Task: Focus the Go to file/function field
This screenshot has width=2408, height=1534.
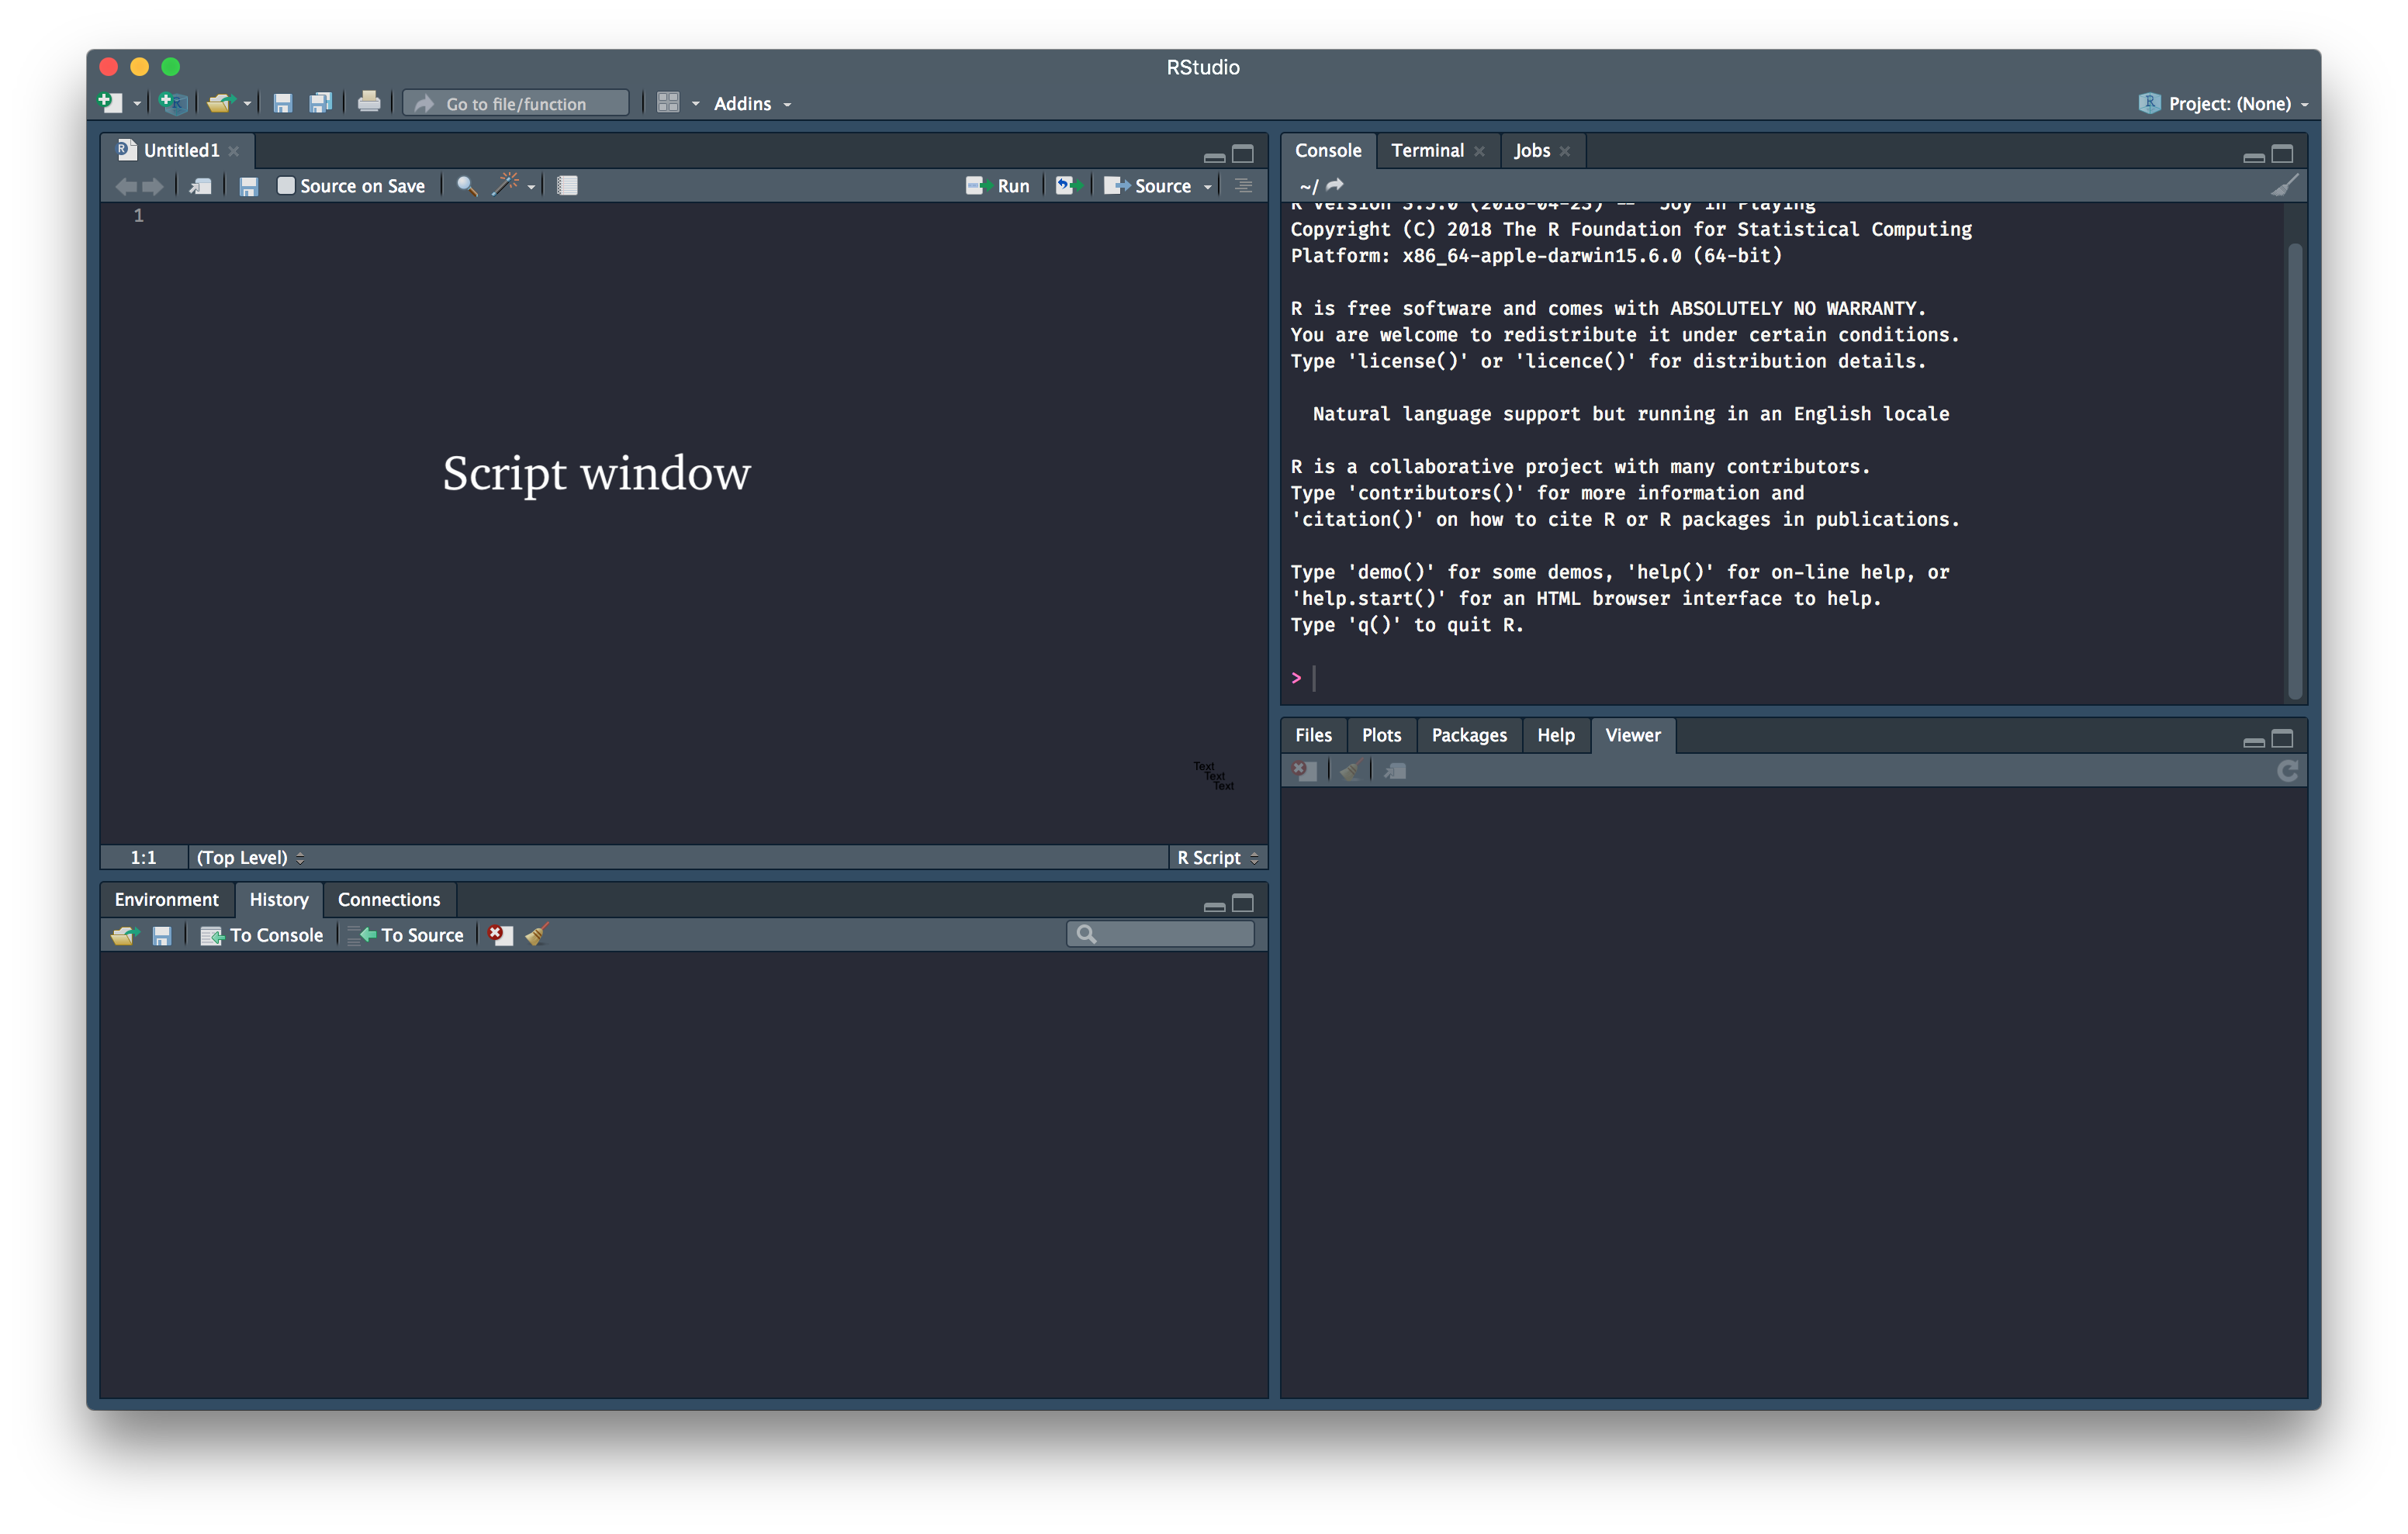Action: pyautogui.click(x=516, y=103)
